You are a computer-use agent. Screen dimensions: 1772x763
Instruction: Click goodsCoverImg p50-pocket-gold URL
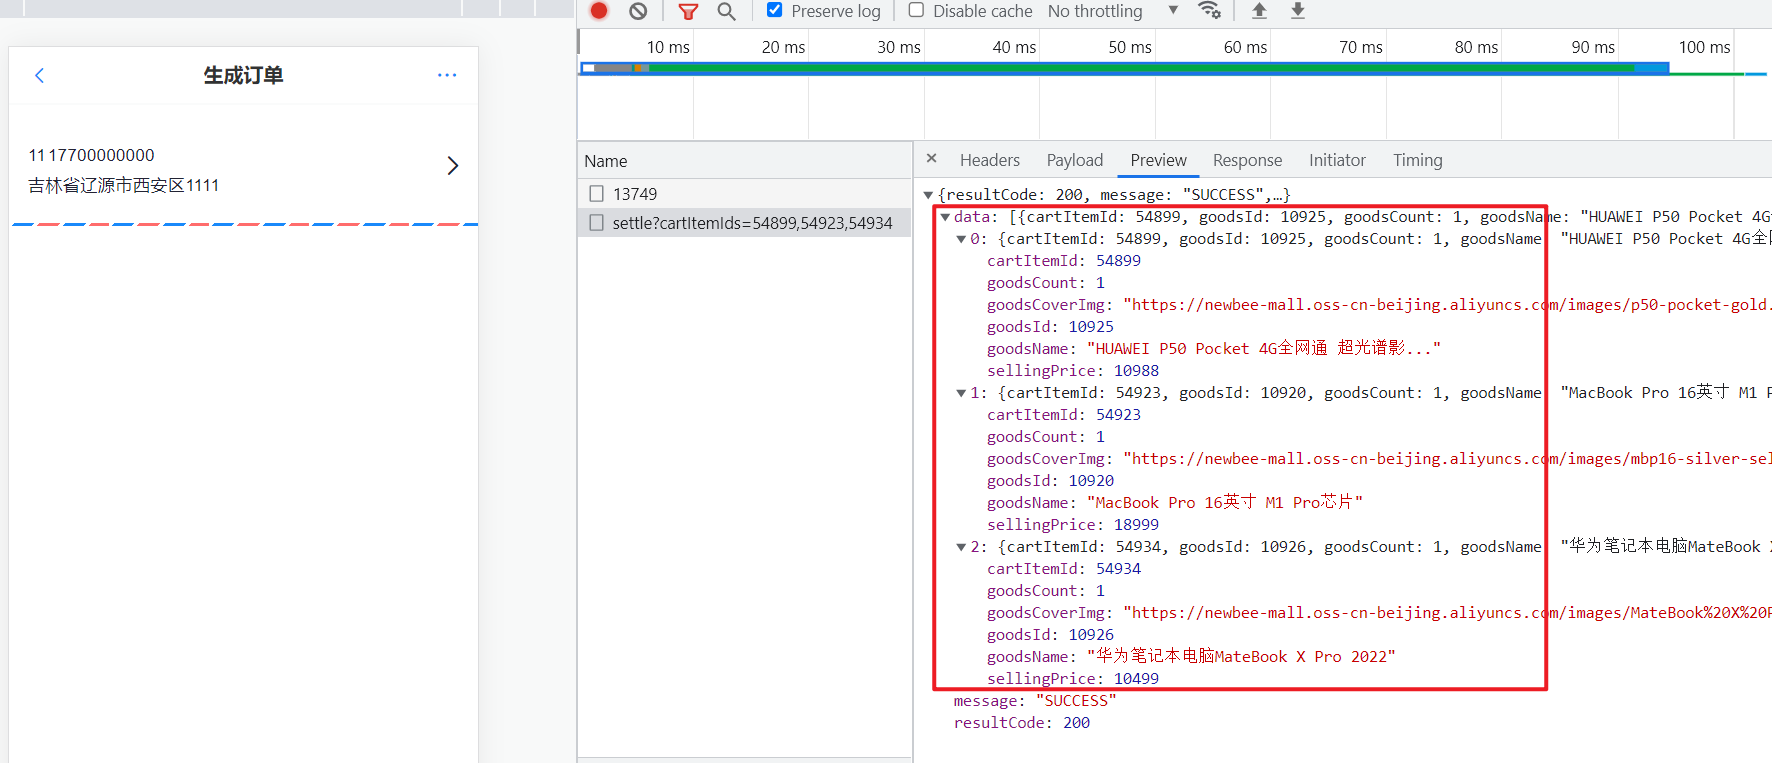click(x=1447, y=305)
